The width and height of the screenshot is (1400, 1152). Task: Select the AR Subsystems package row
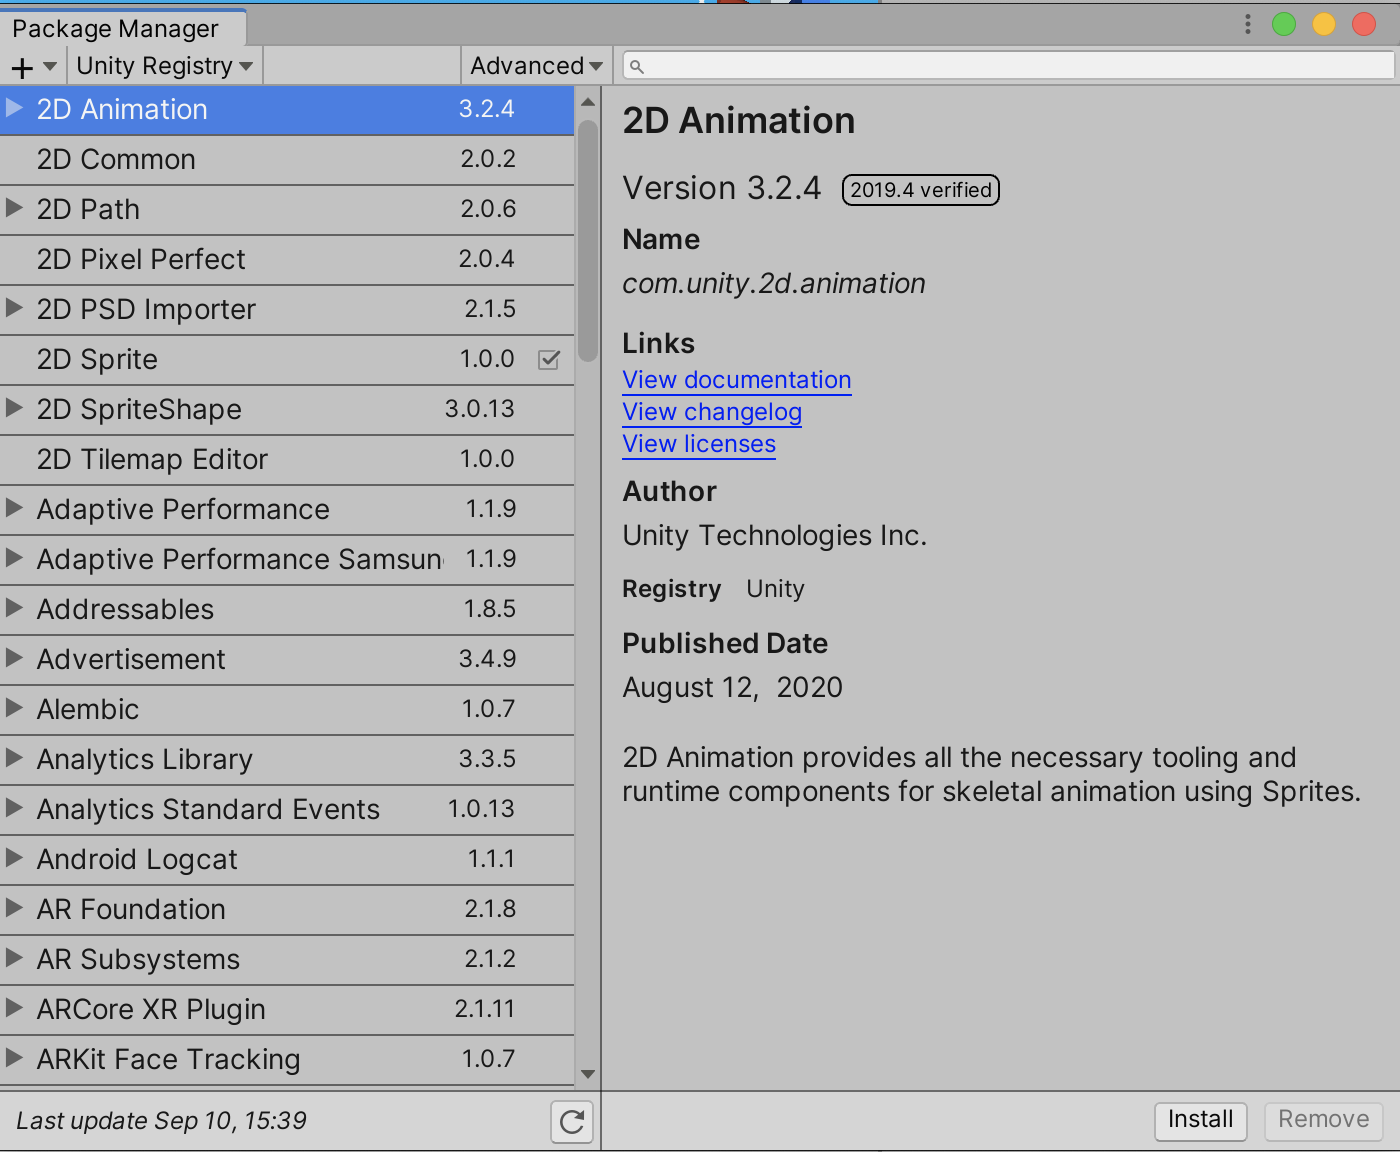[287, 960]
